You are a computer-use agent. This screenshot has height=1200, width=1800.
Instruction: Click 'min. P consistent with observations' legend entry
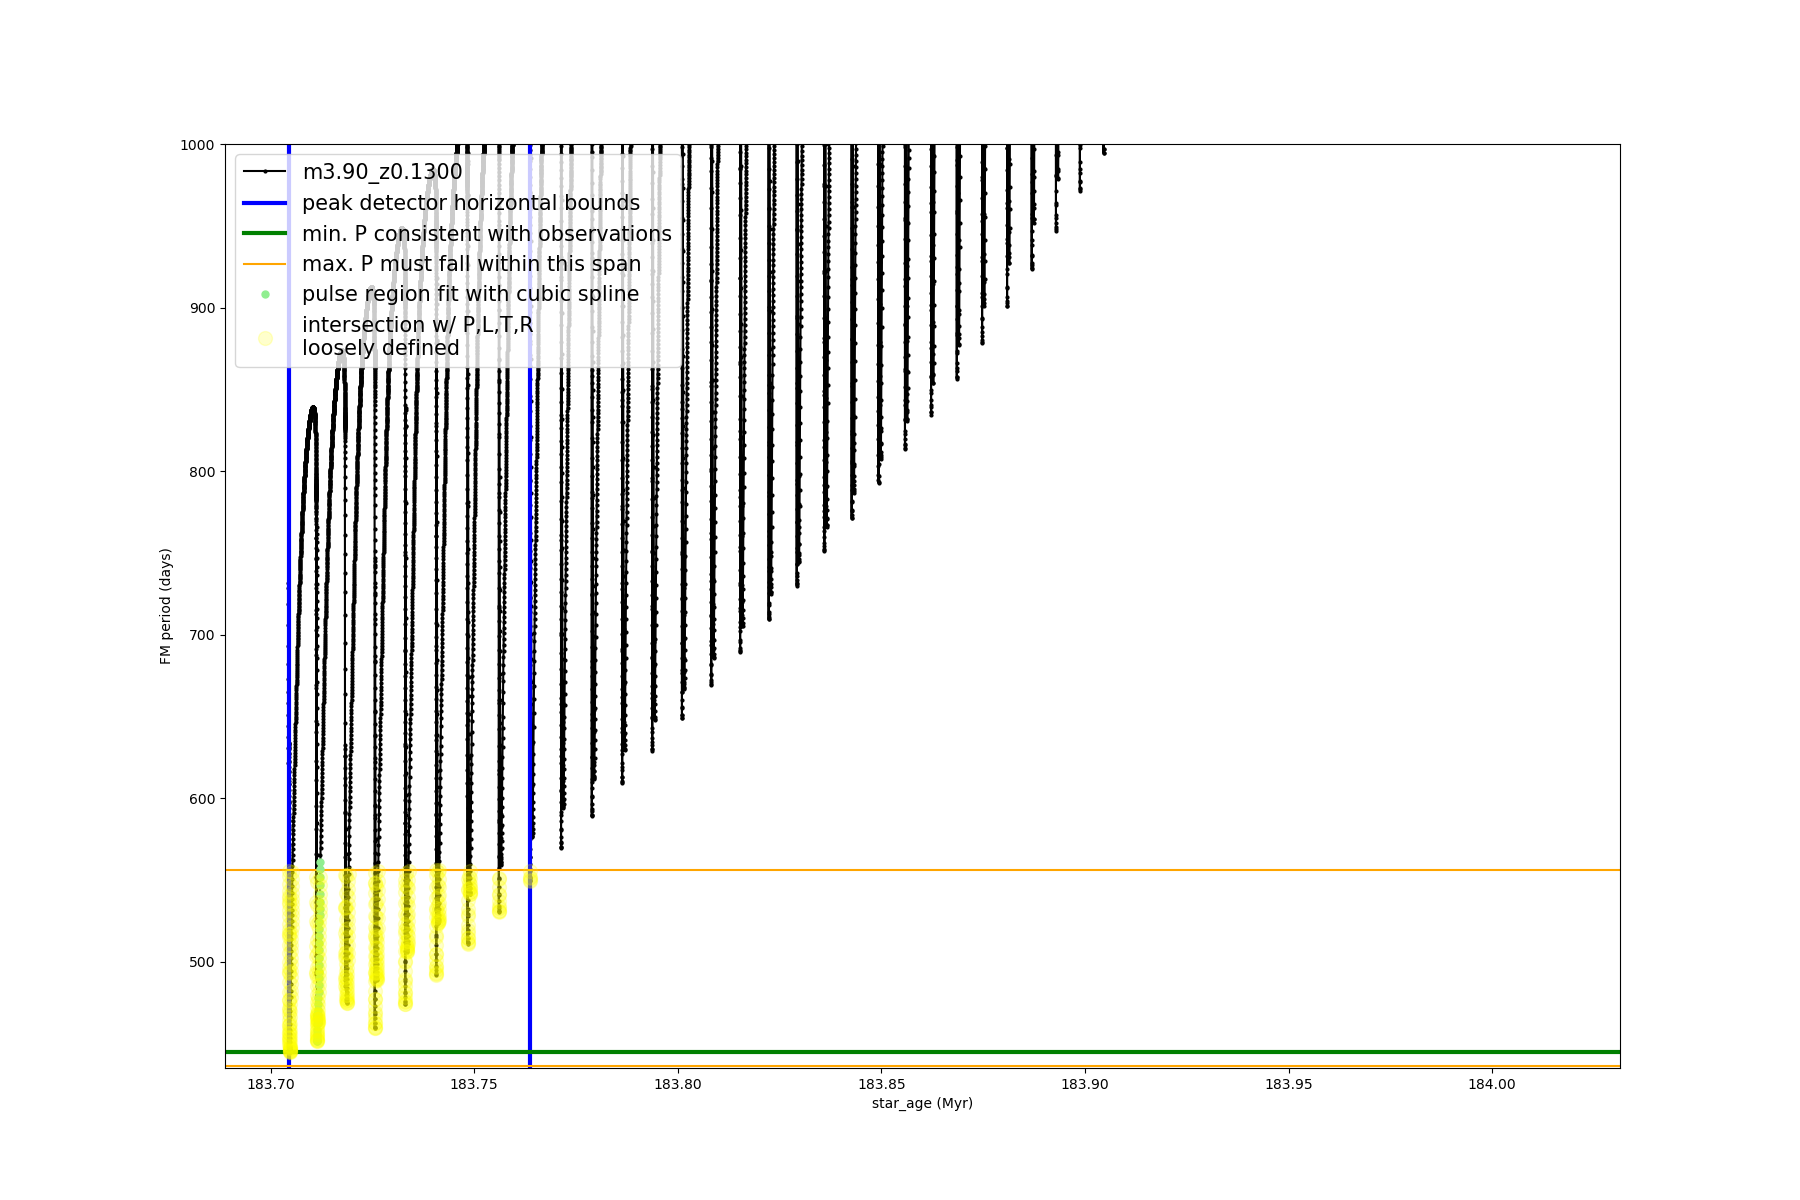(486, 234)
